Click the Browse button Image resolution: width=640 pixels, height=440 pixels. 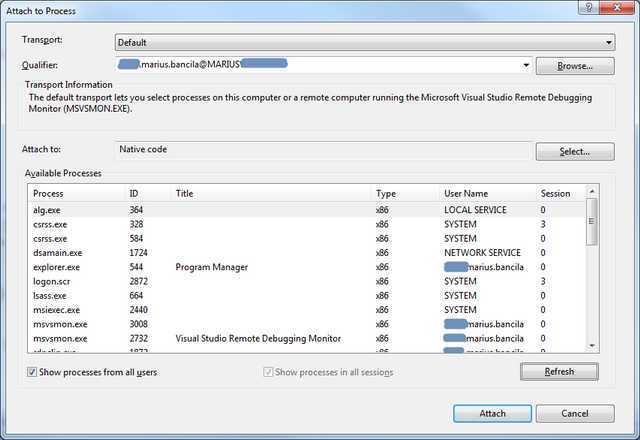575,66
